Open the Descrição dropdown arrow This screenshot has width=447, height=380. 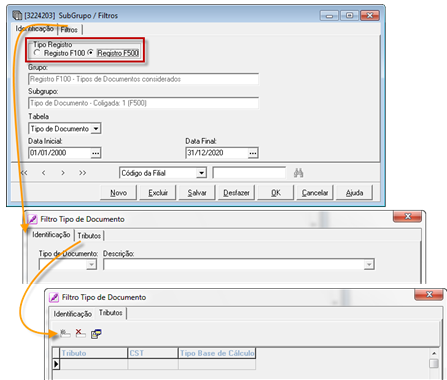tap(369, 264)
